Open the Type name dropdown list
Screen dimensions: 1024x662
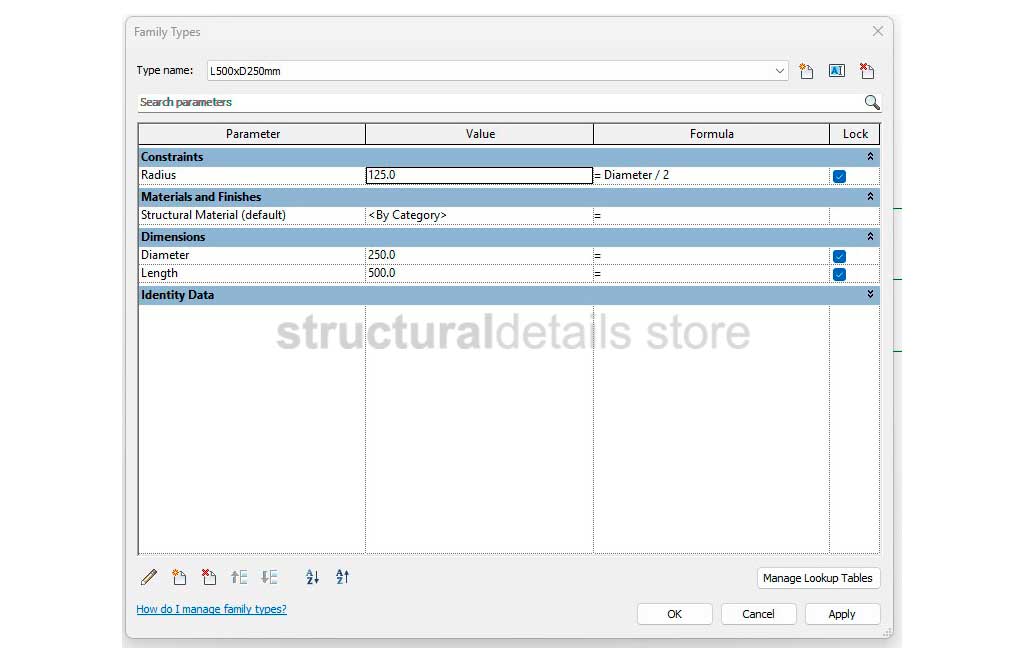pos(780,71)
